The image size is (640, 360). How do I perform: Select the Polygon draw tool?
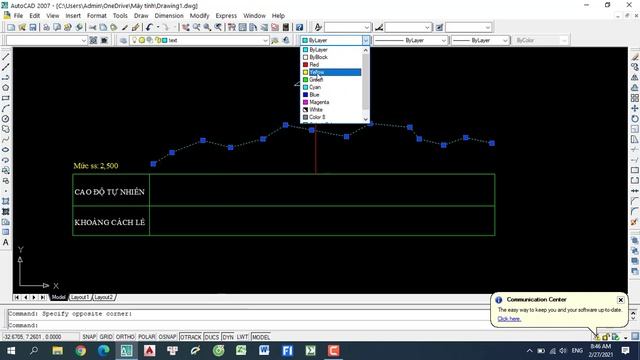[6, 88]
